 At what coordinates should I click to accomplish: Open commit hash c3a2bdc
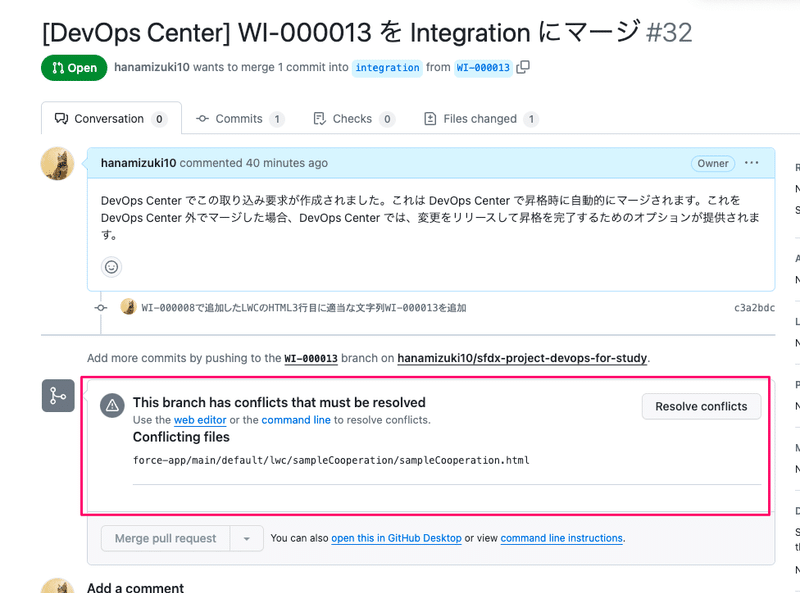click(x=754, y=308)
